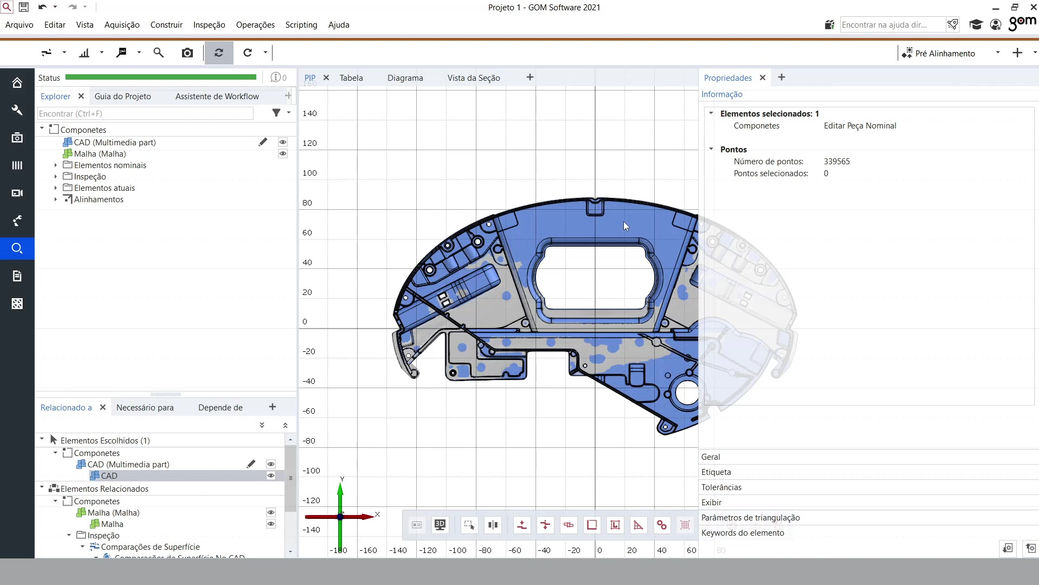Click the green Status progress bar

[x=160, y=77]
